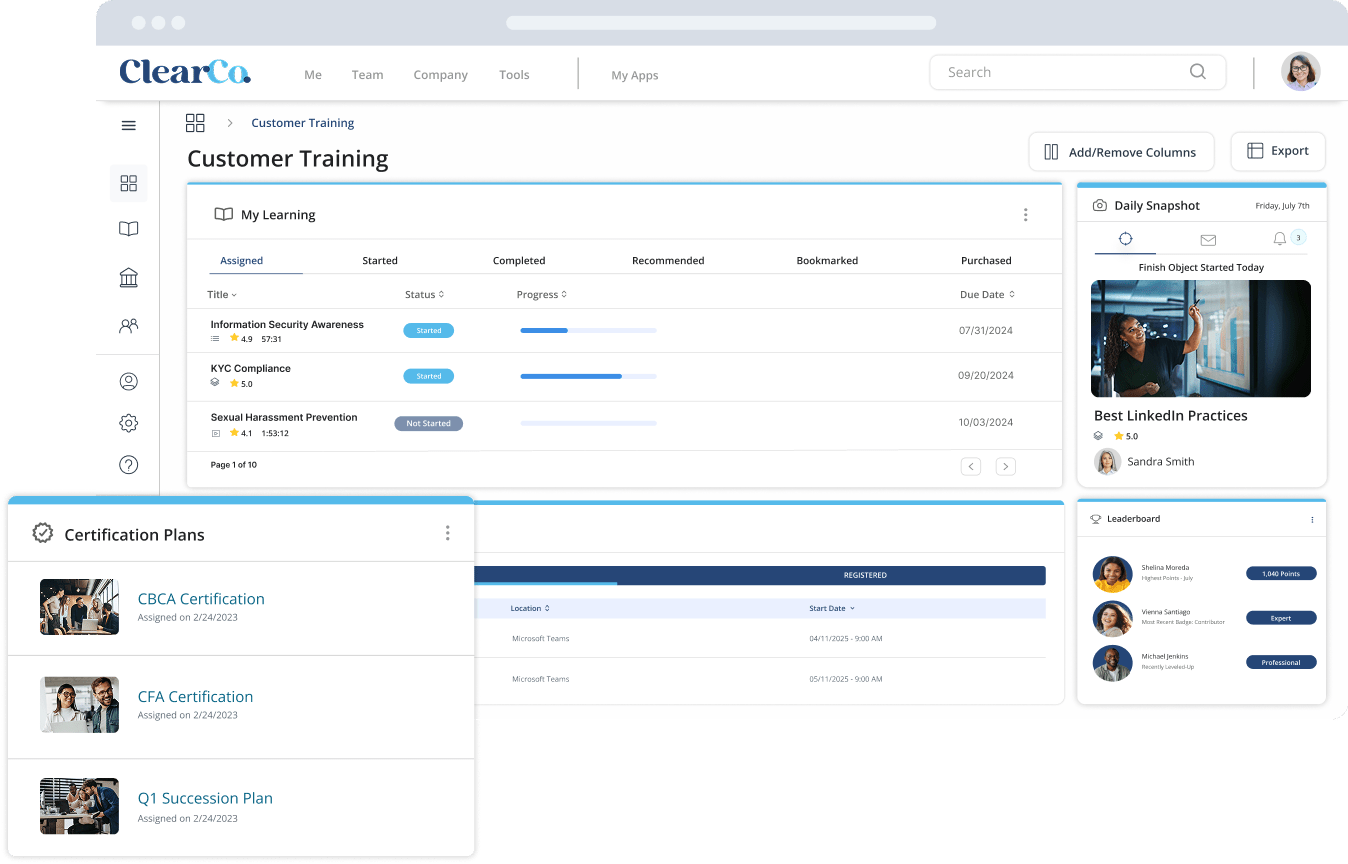
Task: Open the My Apps menu
Action: coord(635,75)
